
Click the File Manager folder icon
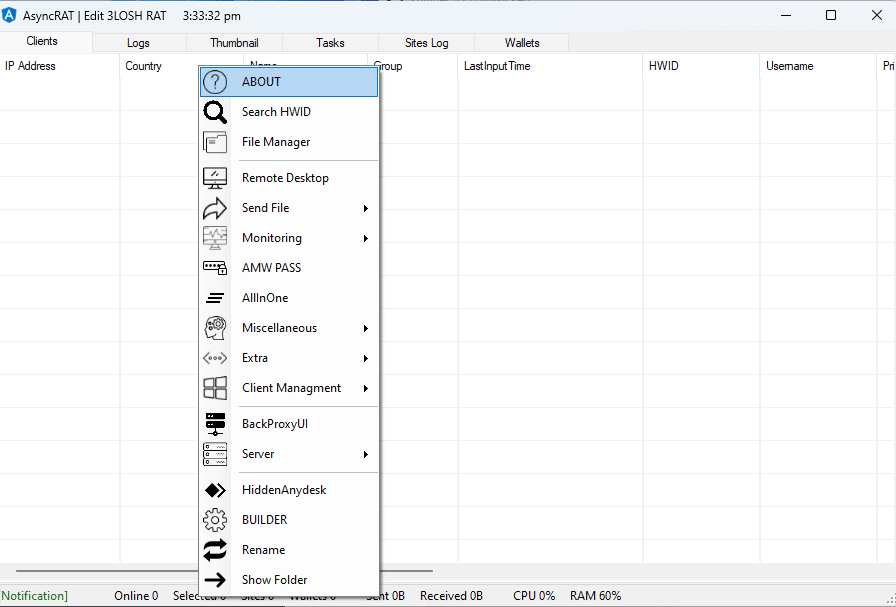coord(215,142)
